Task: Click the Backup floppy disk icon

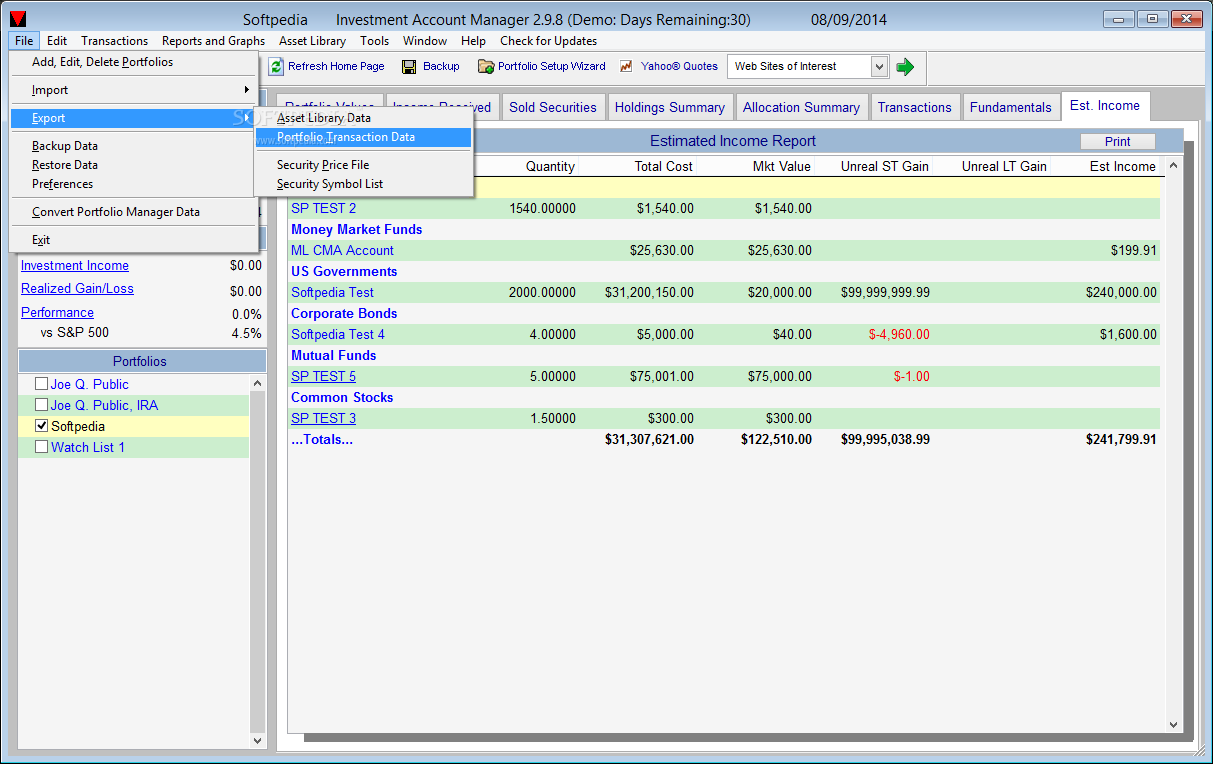Action: coord(408,67)
